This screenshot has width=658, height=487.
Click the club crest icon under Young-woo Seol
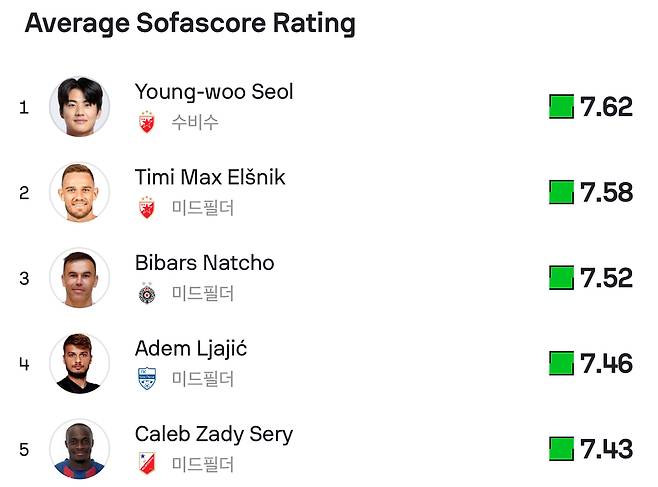click(147, 122)
